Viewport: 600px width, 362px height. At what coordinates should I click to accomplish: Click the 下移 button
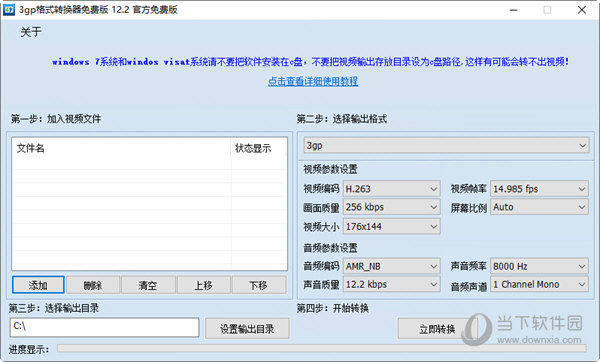[x=259, y=285]
